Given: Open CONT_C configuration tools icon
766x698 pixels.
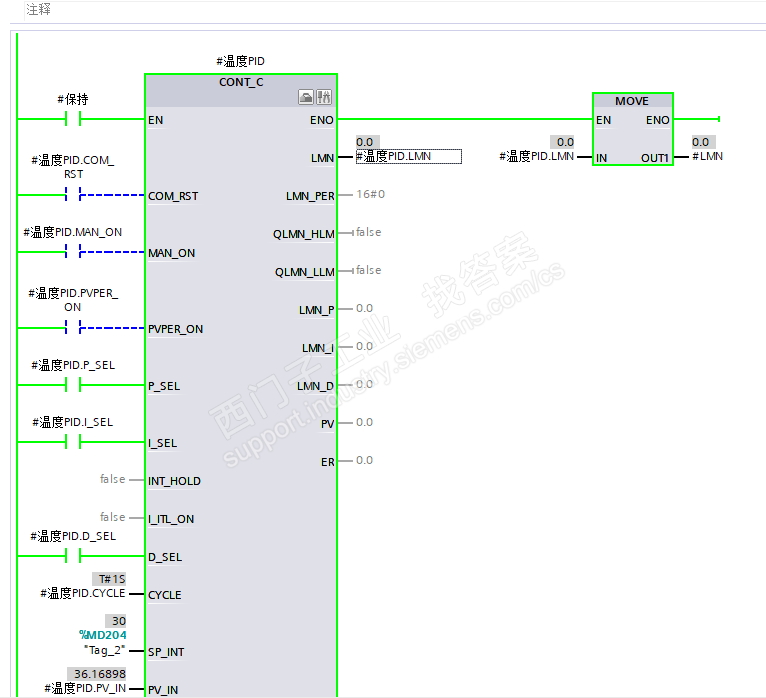Looking at the screenshot, I should [324, 97].
